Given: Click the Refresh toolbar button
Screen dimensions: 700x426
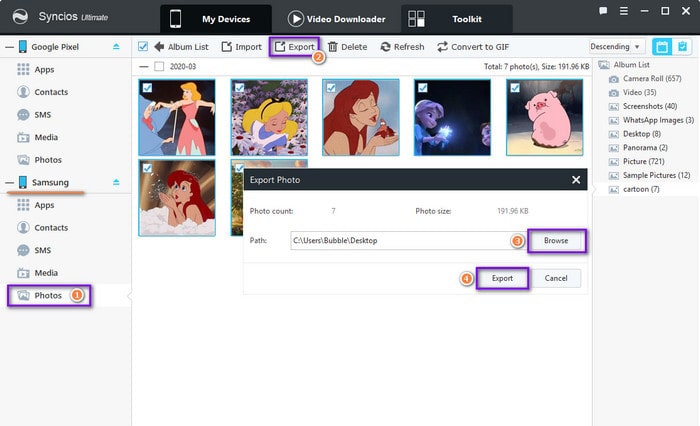Looking at the screenshot, I should tap(402, 47).
